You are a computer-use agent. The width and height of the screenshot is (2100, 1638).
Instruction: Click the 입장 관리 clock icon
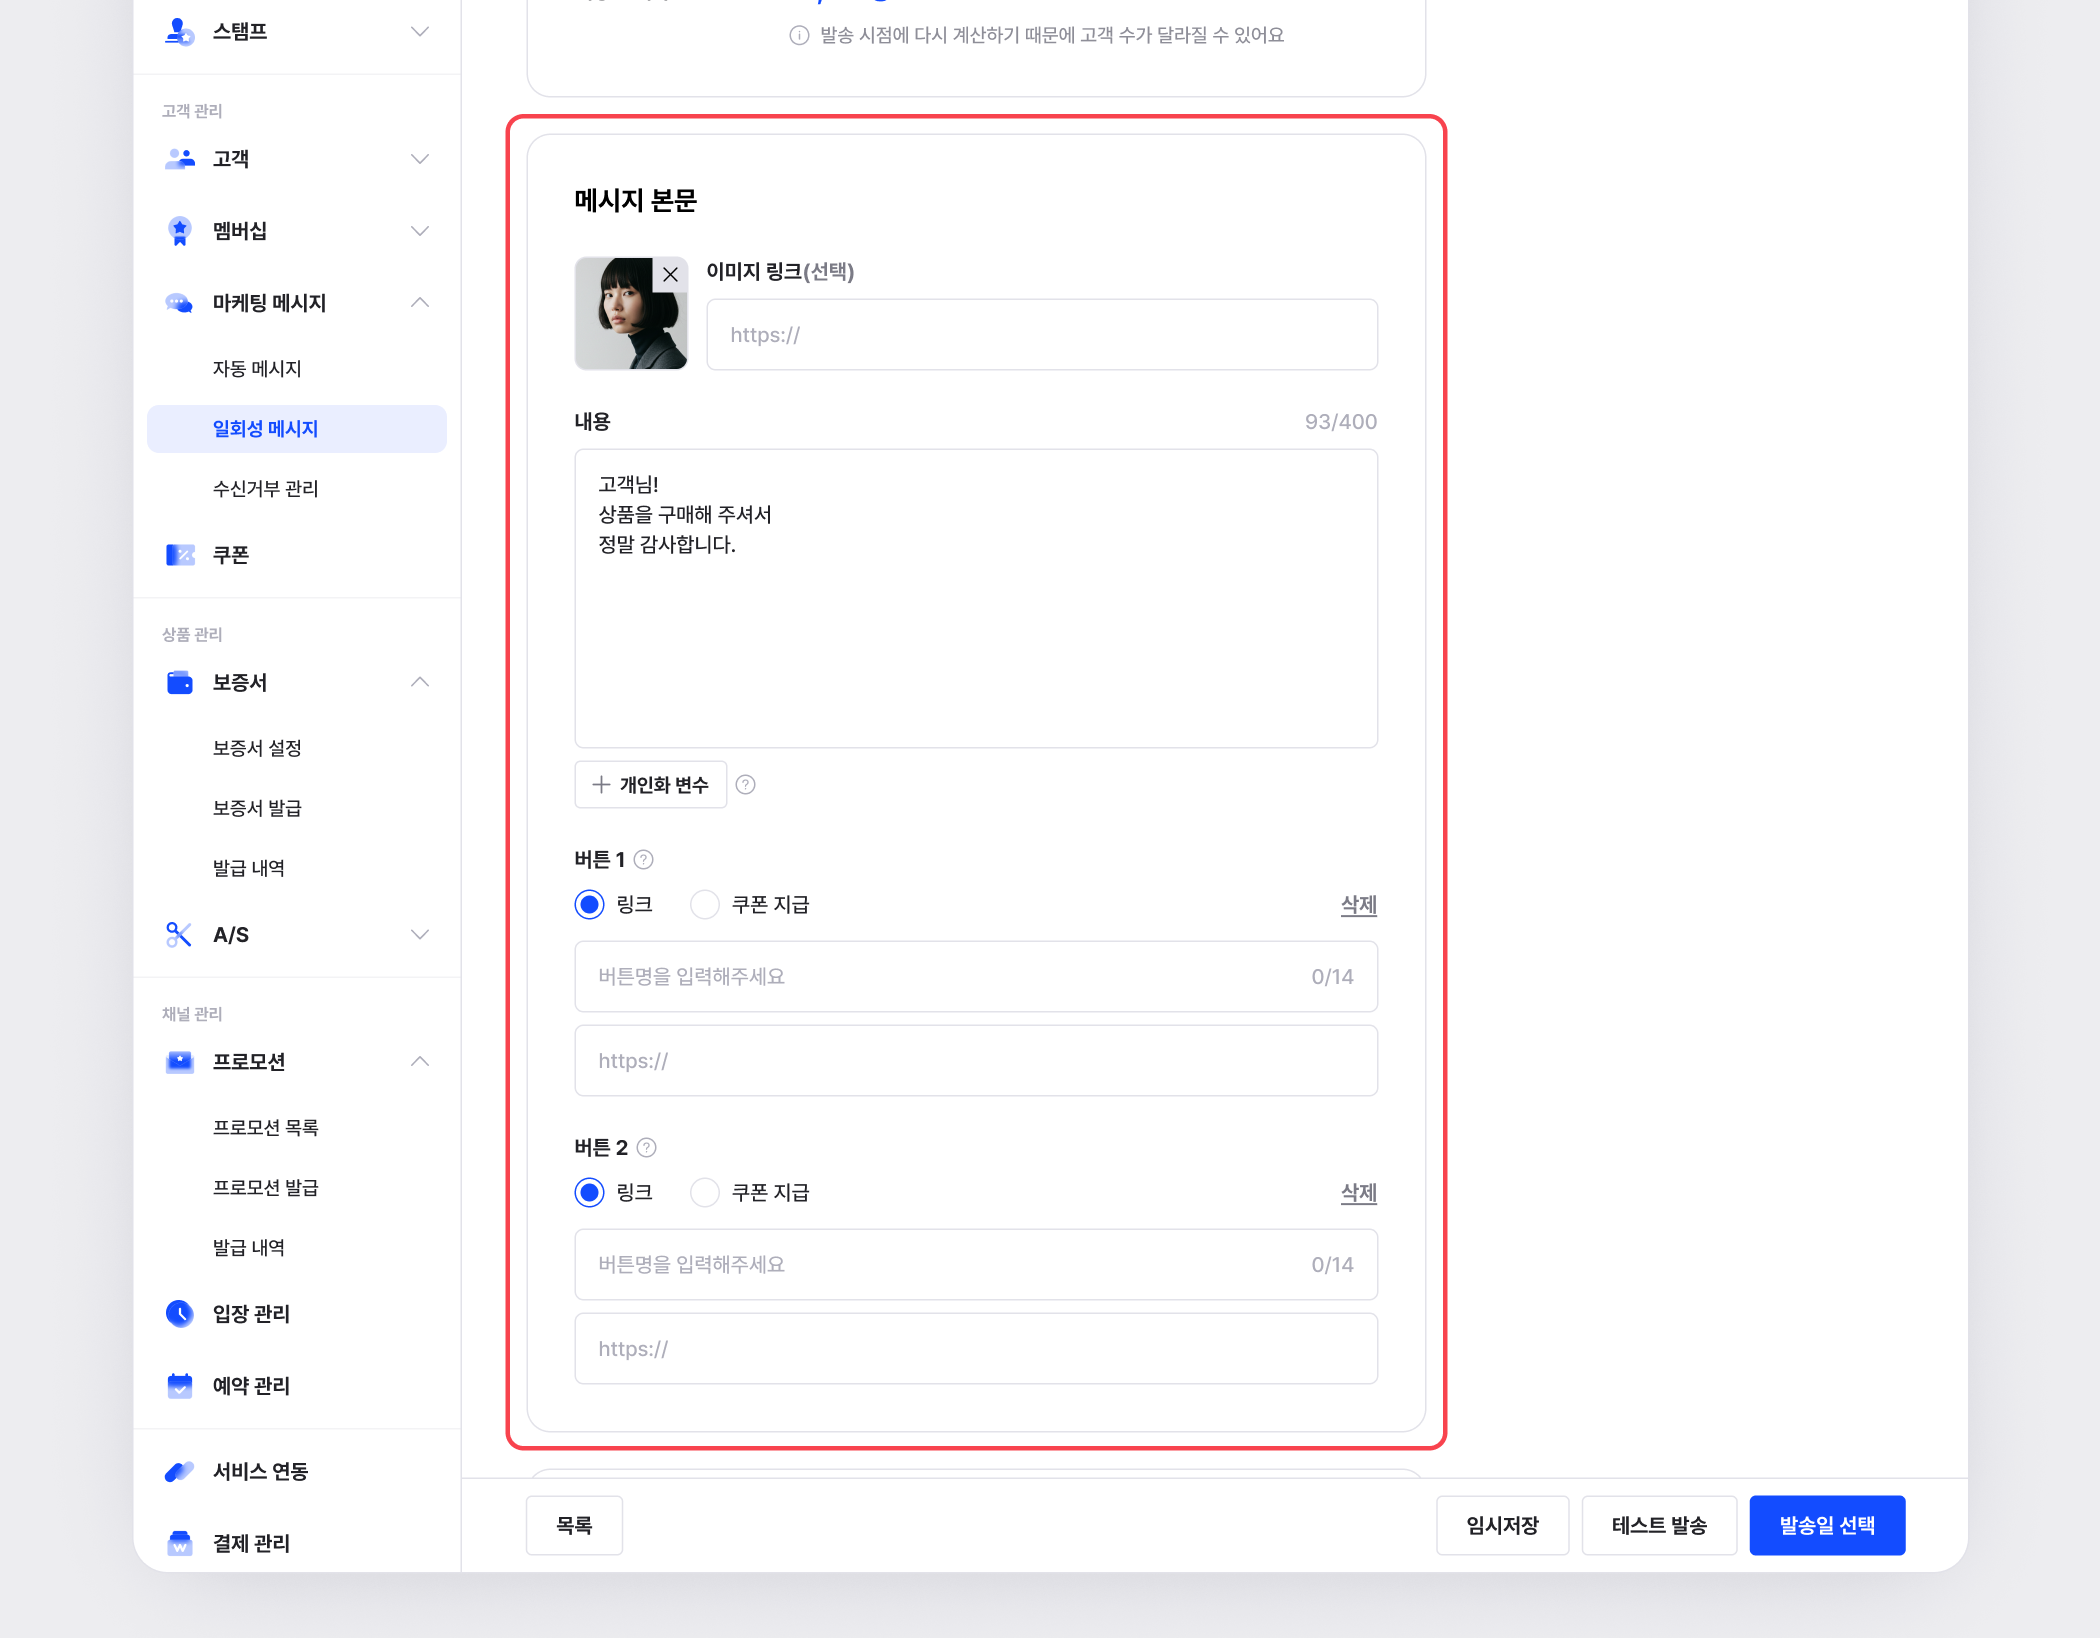pos(180,1314)
